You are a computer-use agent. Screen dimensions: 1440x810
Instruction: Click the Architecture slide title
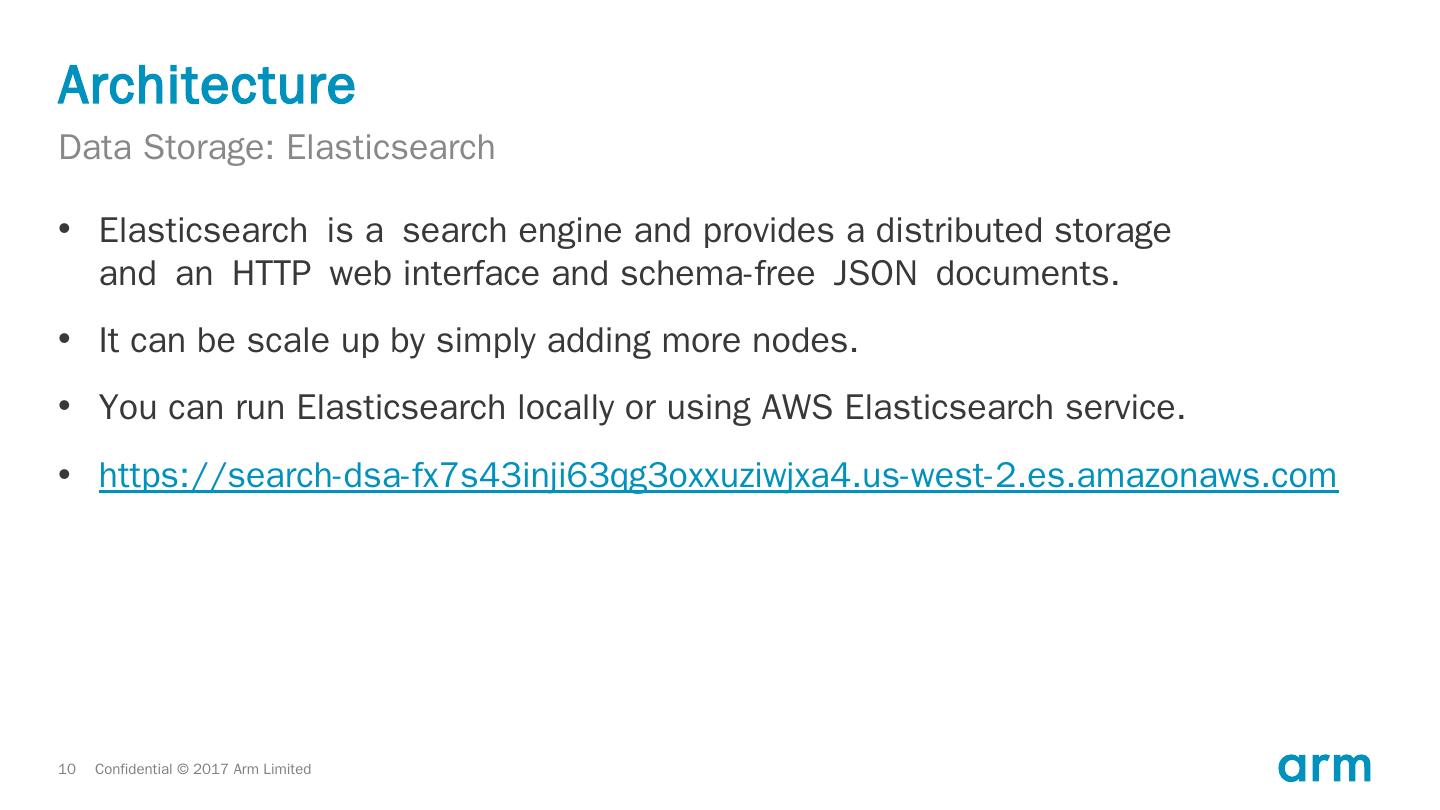coord(207,85)
